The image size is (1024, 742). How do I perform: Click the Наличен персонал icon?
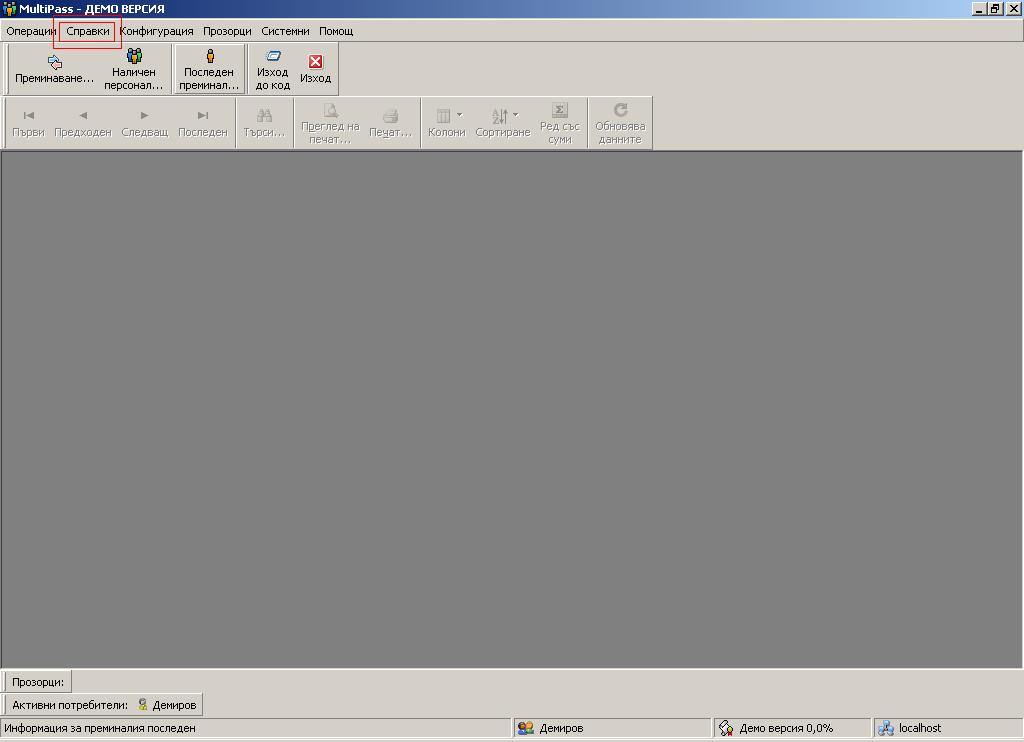[134, 57]
